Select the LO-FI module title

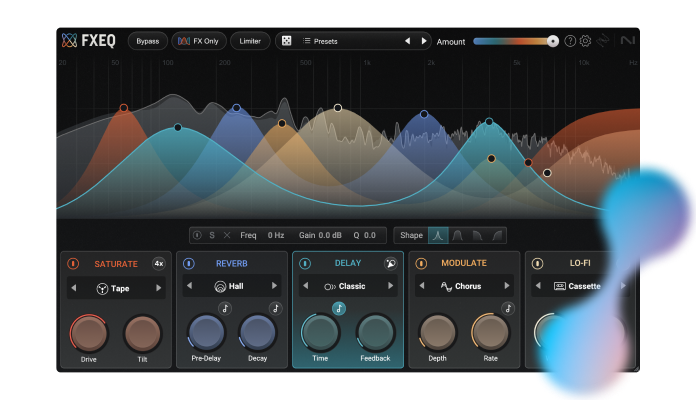580,263
